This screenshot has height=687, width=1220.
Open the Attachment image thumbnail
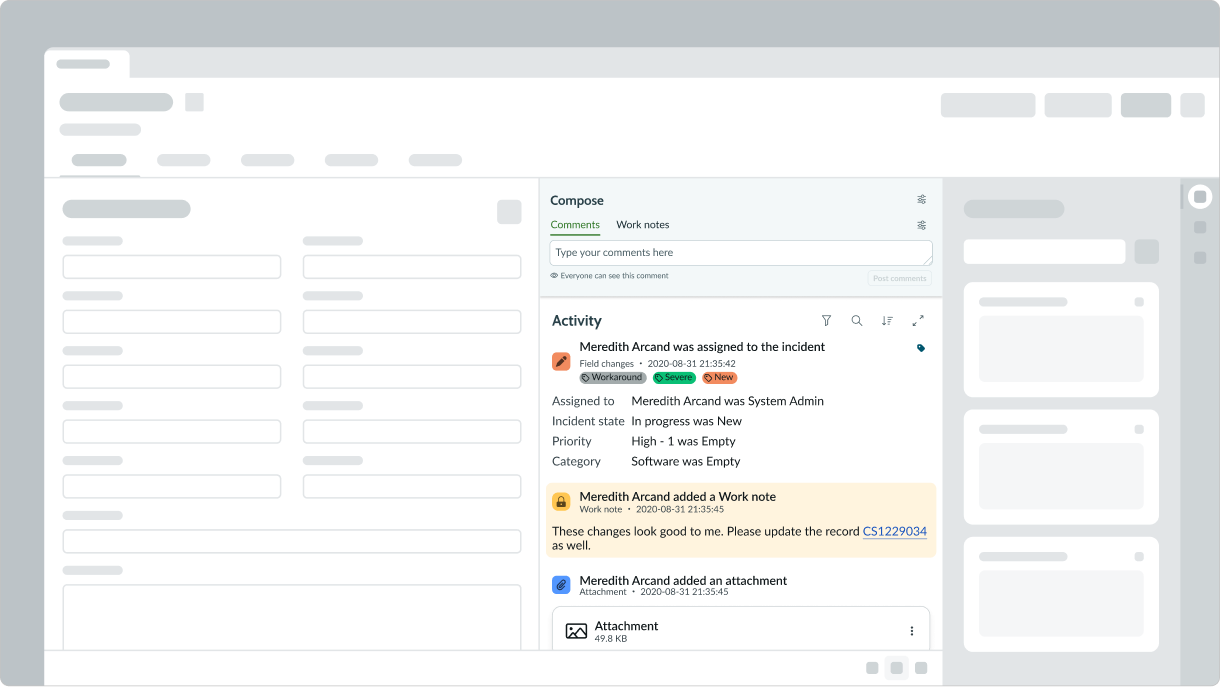(576, 631)
